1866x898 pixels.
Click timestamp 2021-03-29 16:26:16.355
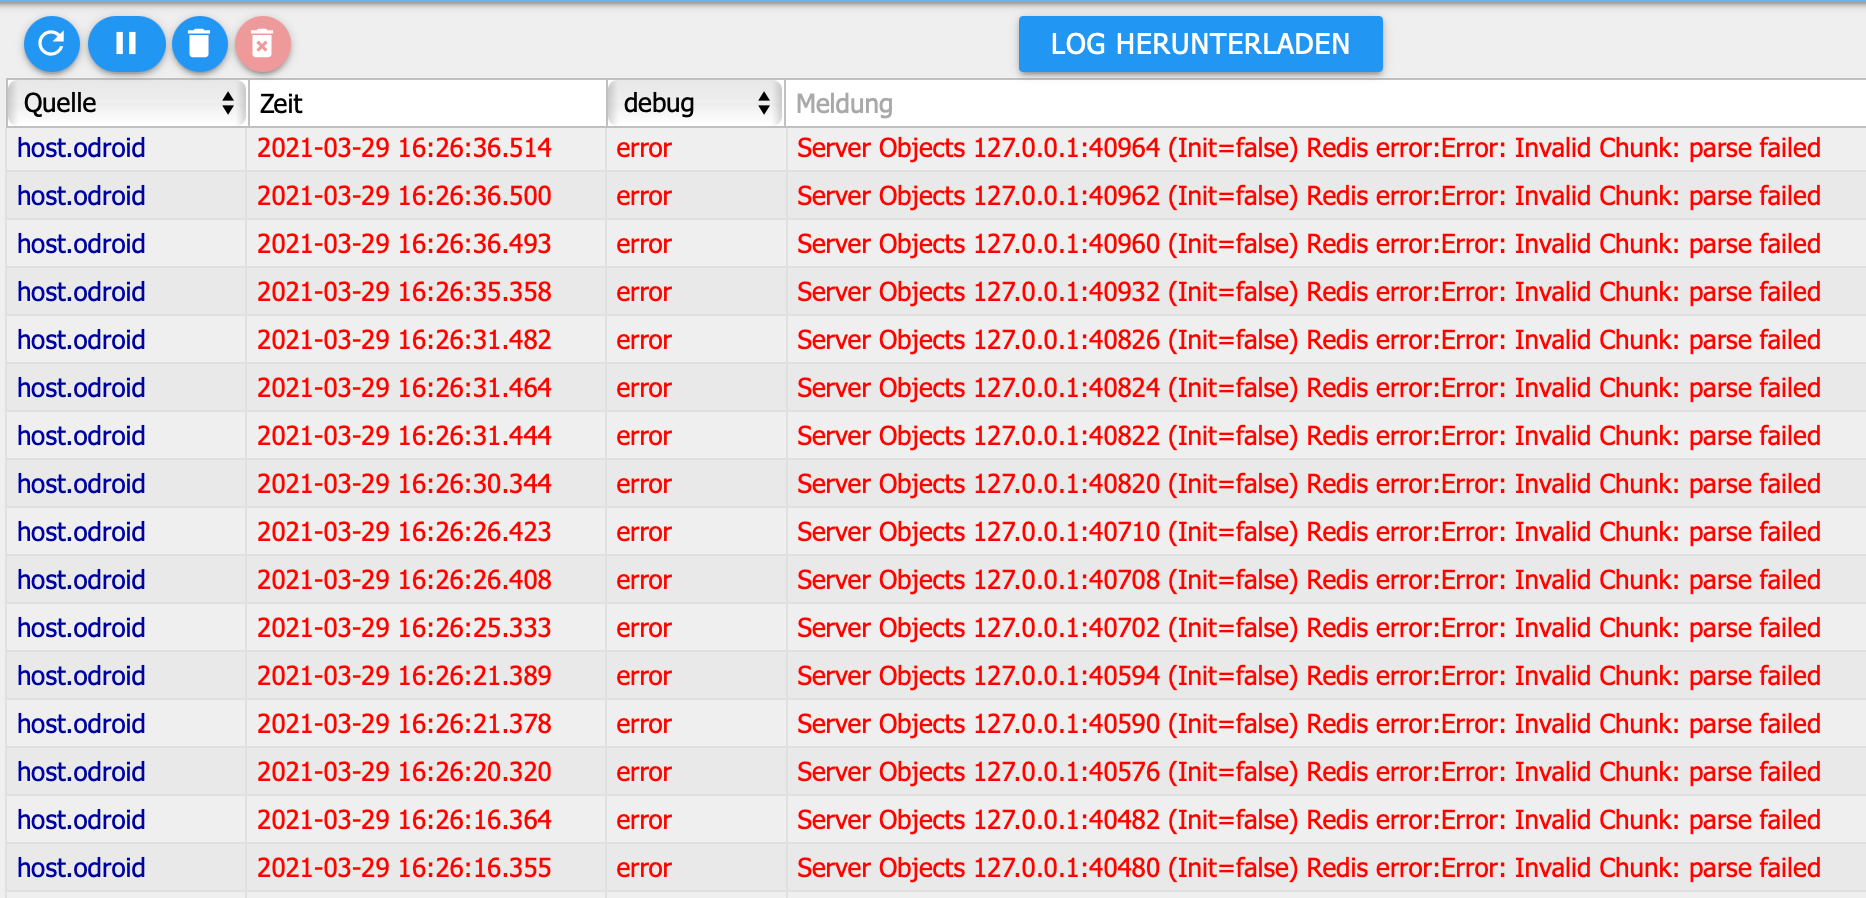pyautogui.click(x=404, y=868)
